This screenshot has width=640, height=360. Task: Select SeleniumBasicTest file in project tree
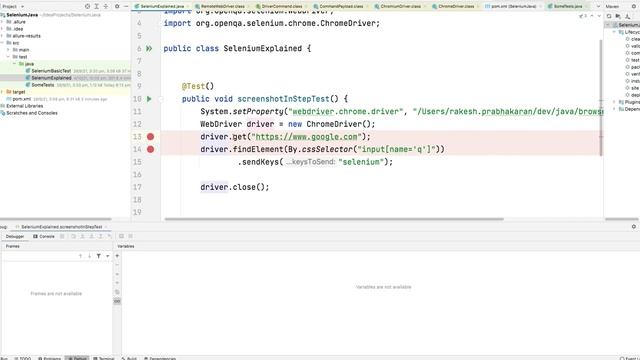(51, 71)
